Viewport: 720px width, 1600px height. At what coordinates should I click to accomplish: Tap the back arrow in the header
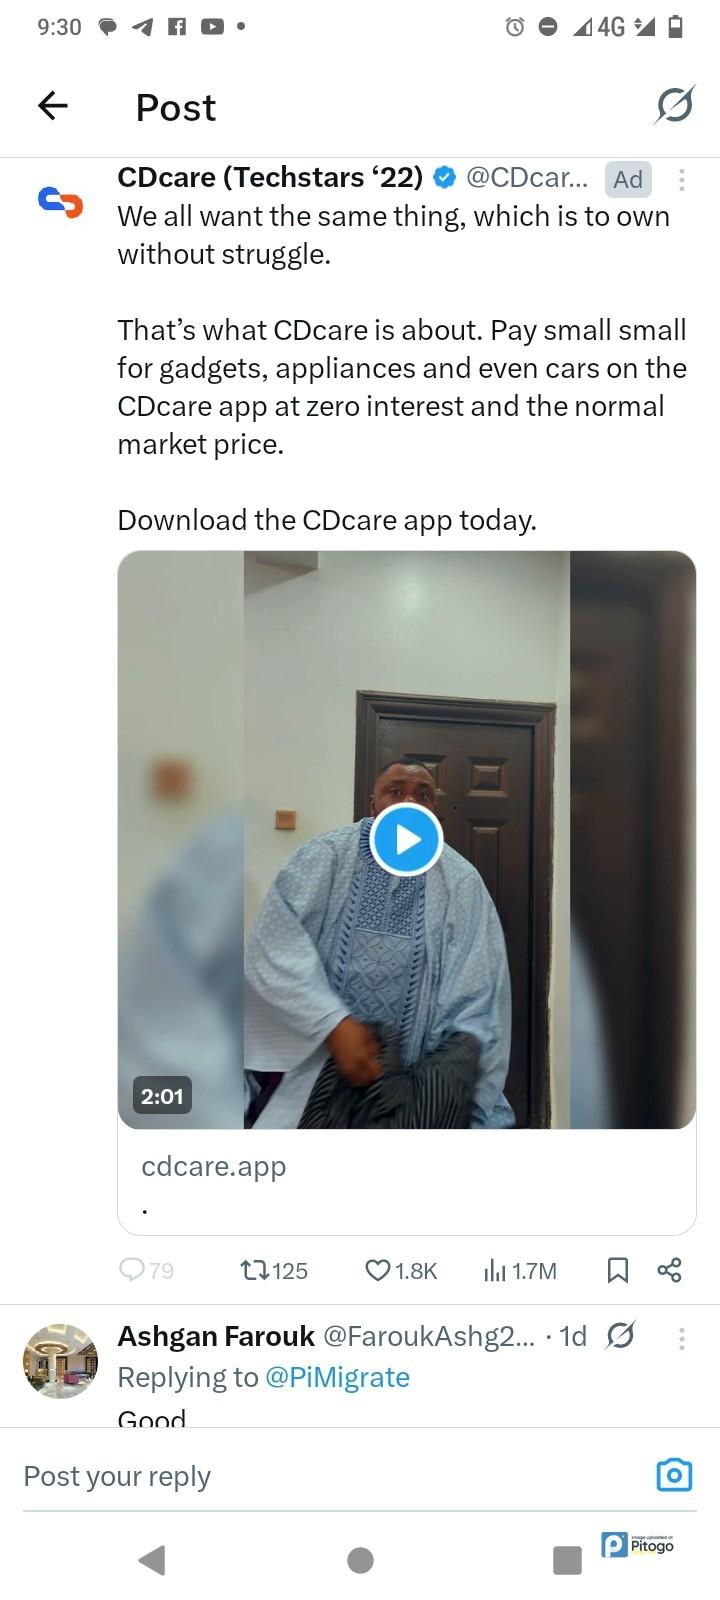(53, 105)
